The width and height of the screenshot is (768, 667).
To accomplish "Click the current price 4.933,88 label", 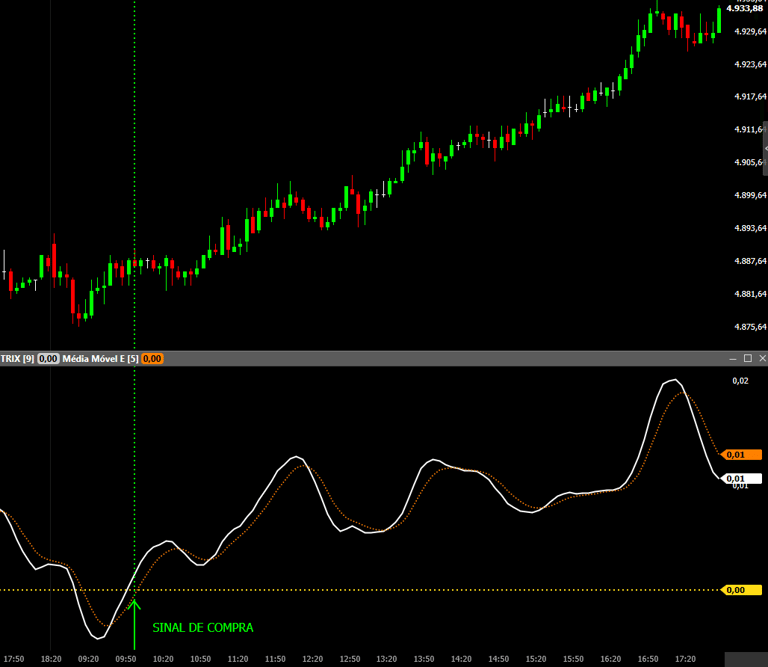I will [x=744, y=8].
